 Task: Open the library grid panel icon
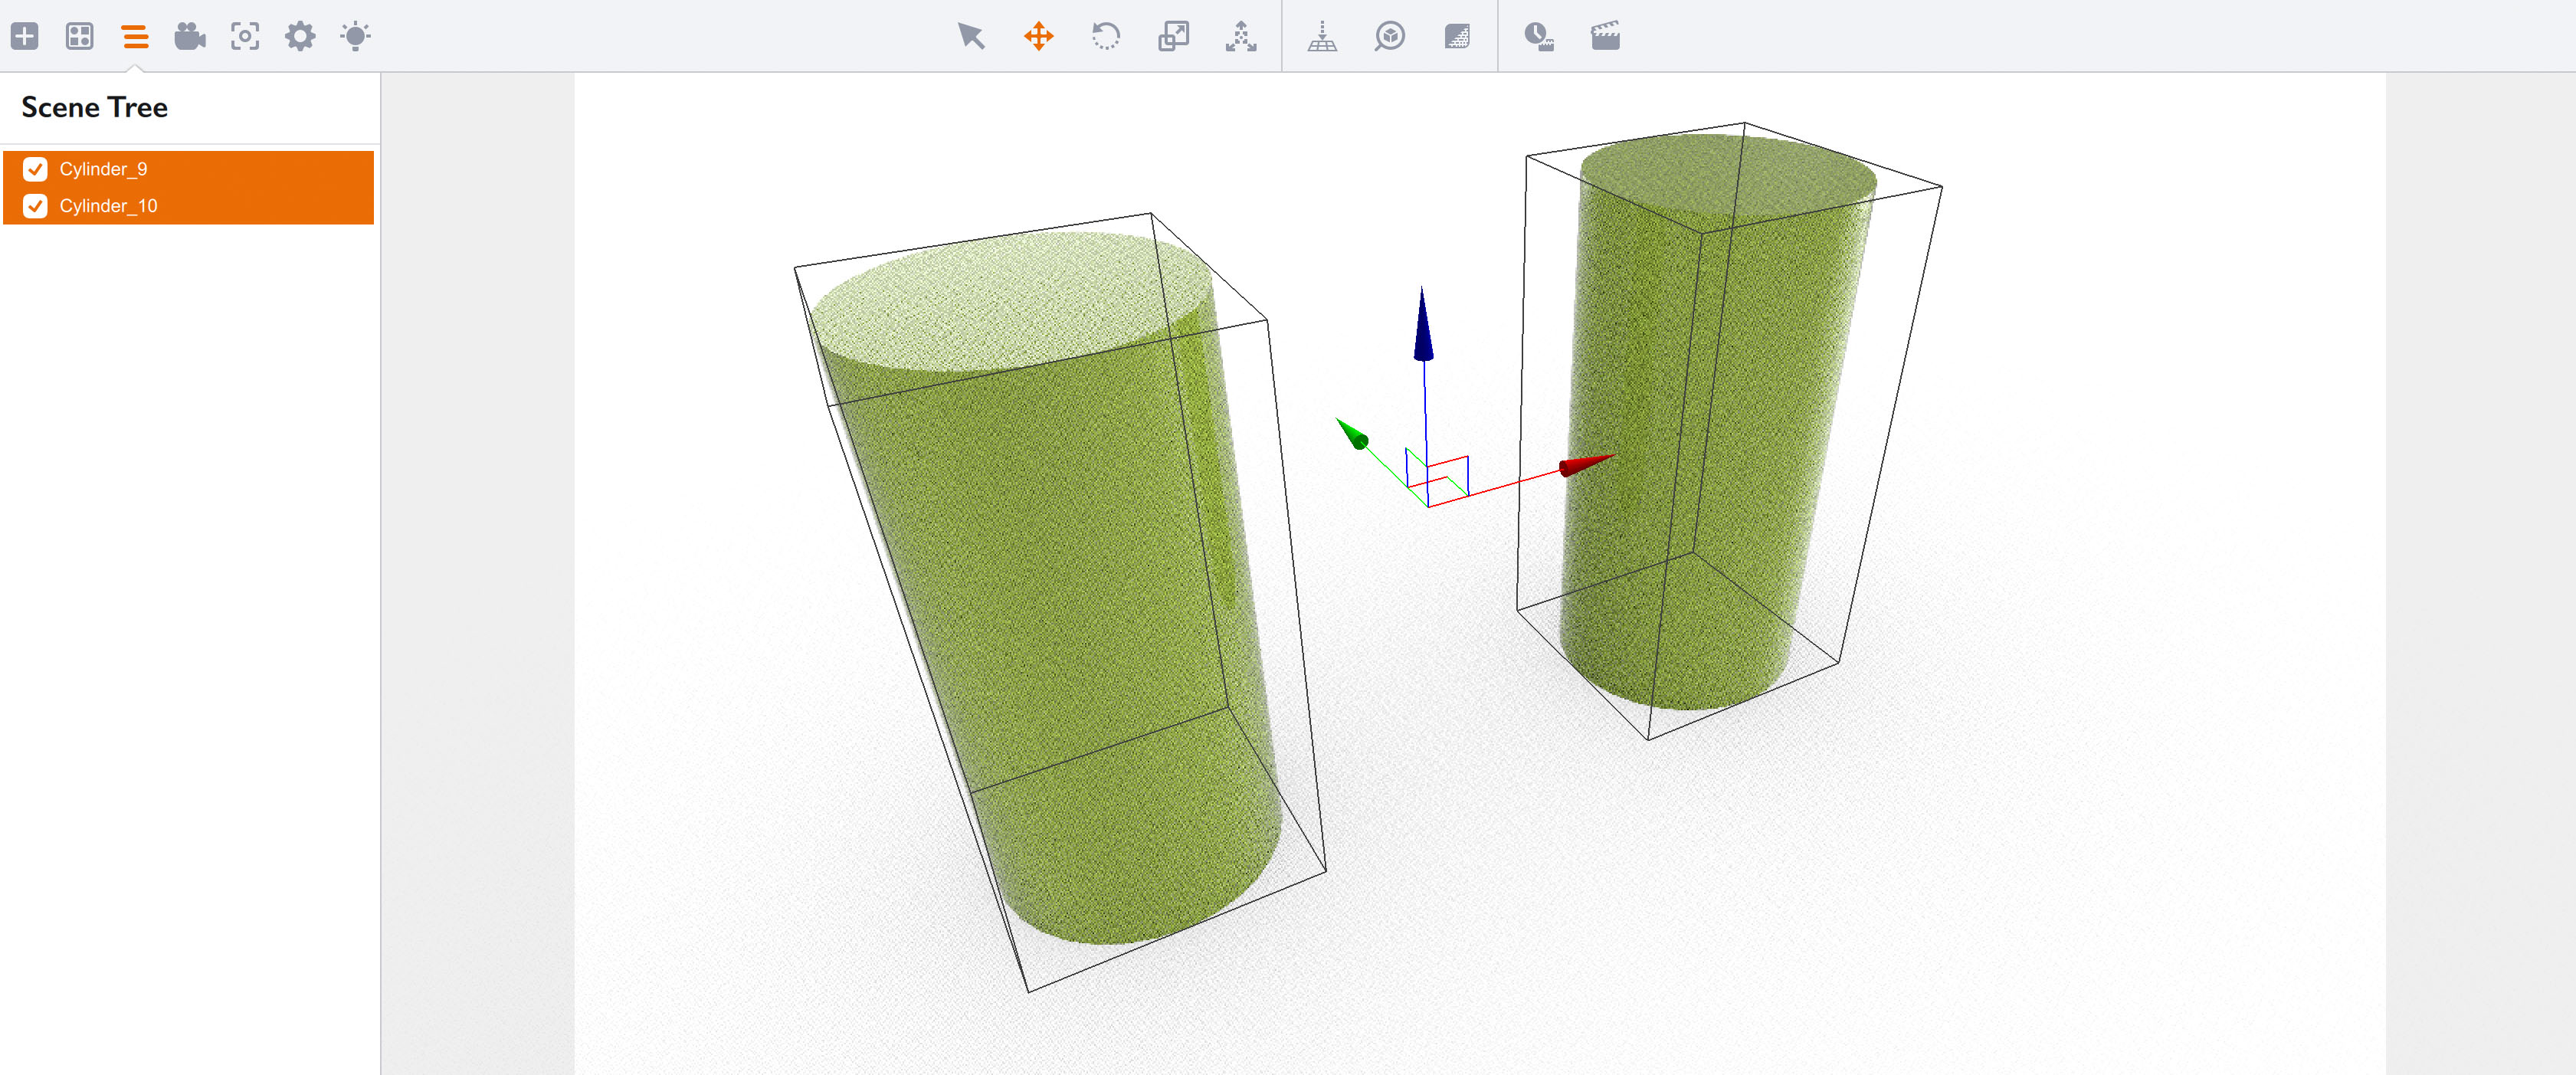click(80, 37)
